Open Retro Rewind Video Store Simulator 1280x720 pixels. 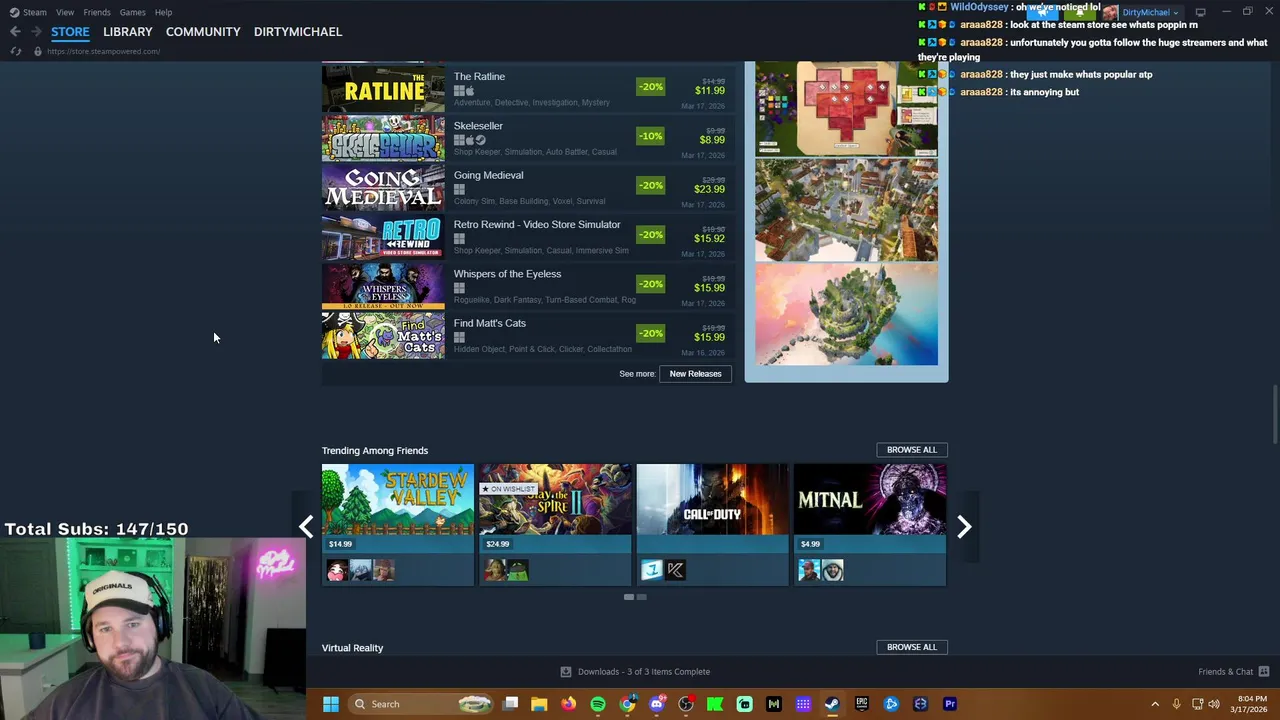(x=529, y=236)
